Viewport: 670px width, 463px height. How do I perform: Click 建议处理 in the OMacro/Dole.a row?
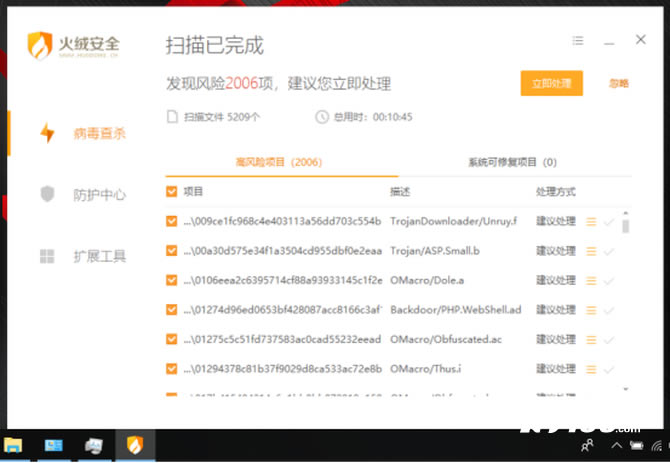pos(556,280)
